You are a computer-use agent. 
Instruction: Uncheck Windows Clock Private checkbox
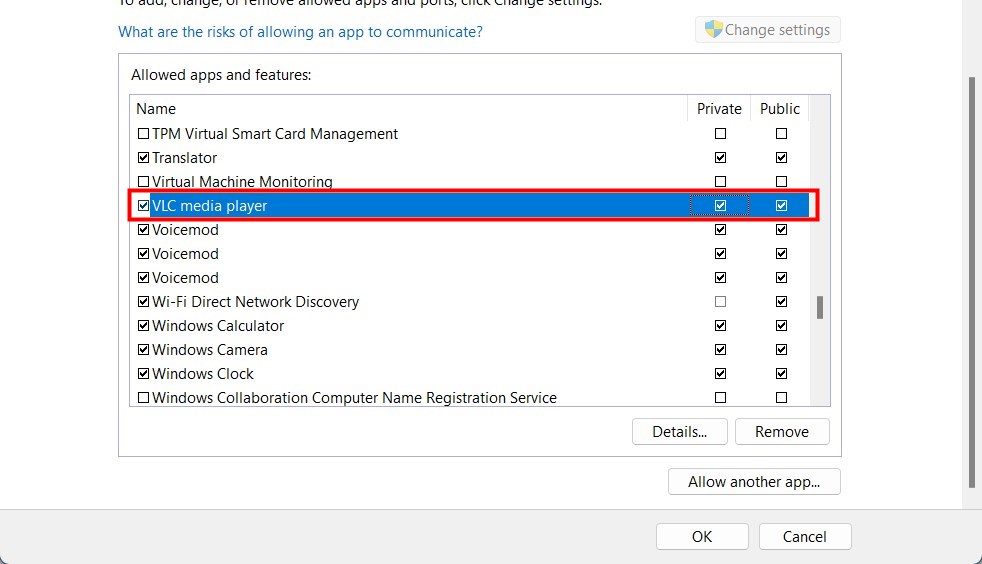pos(720,373)
